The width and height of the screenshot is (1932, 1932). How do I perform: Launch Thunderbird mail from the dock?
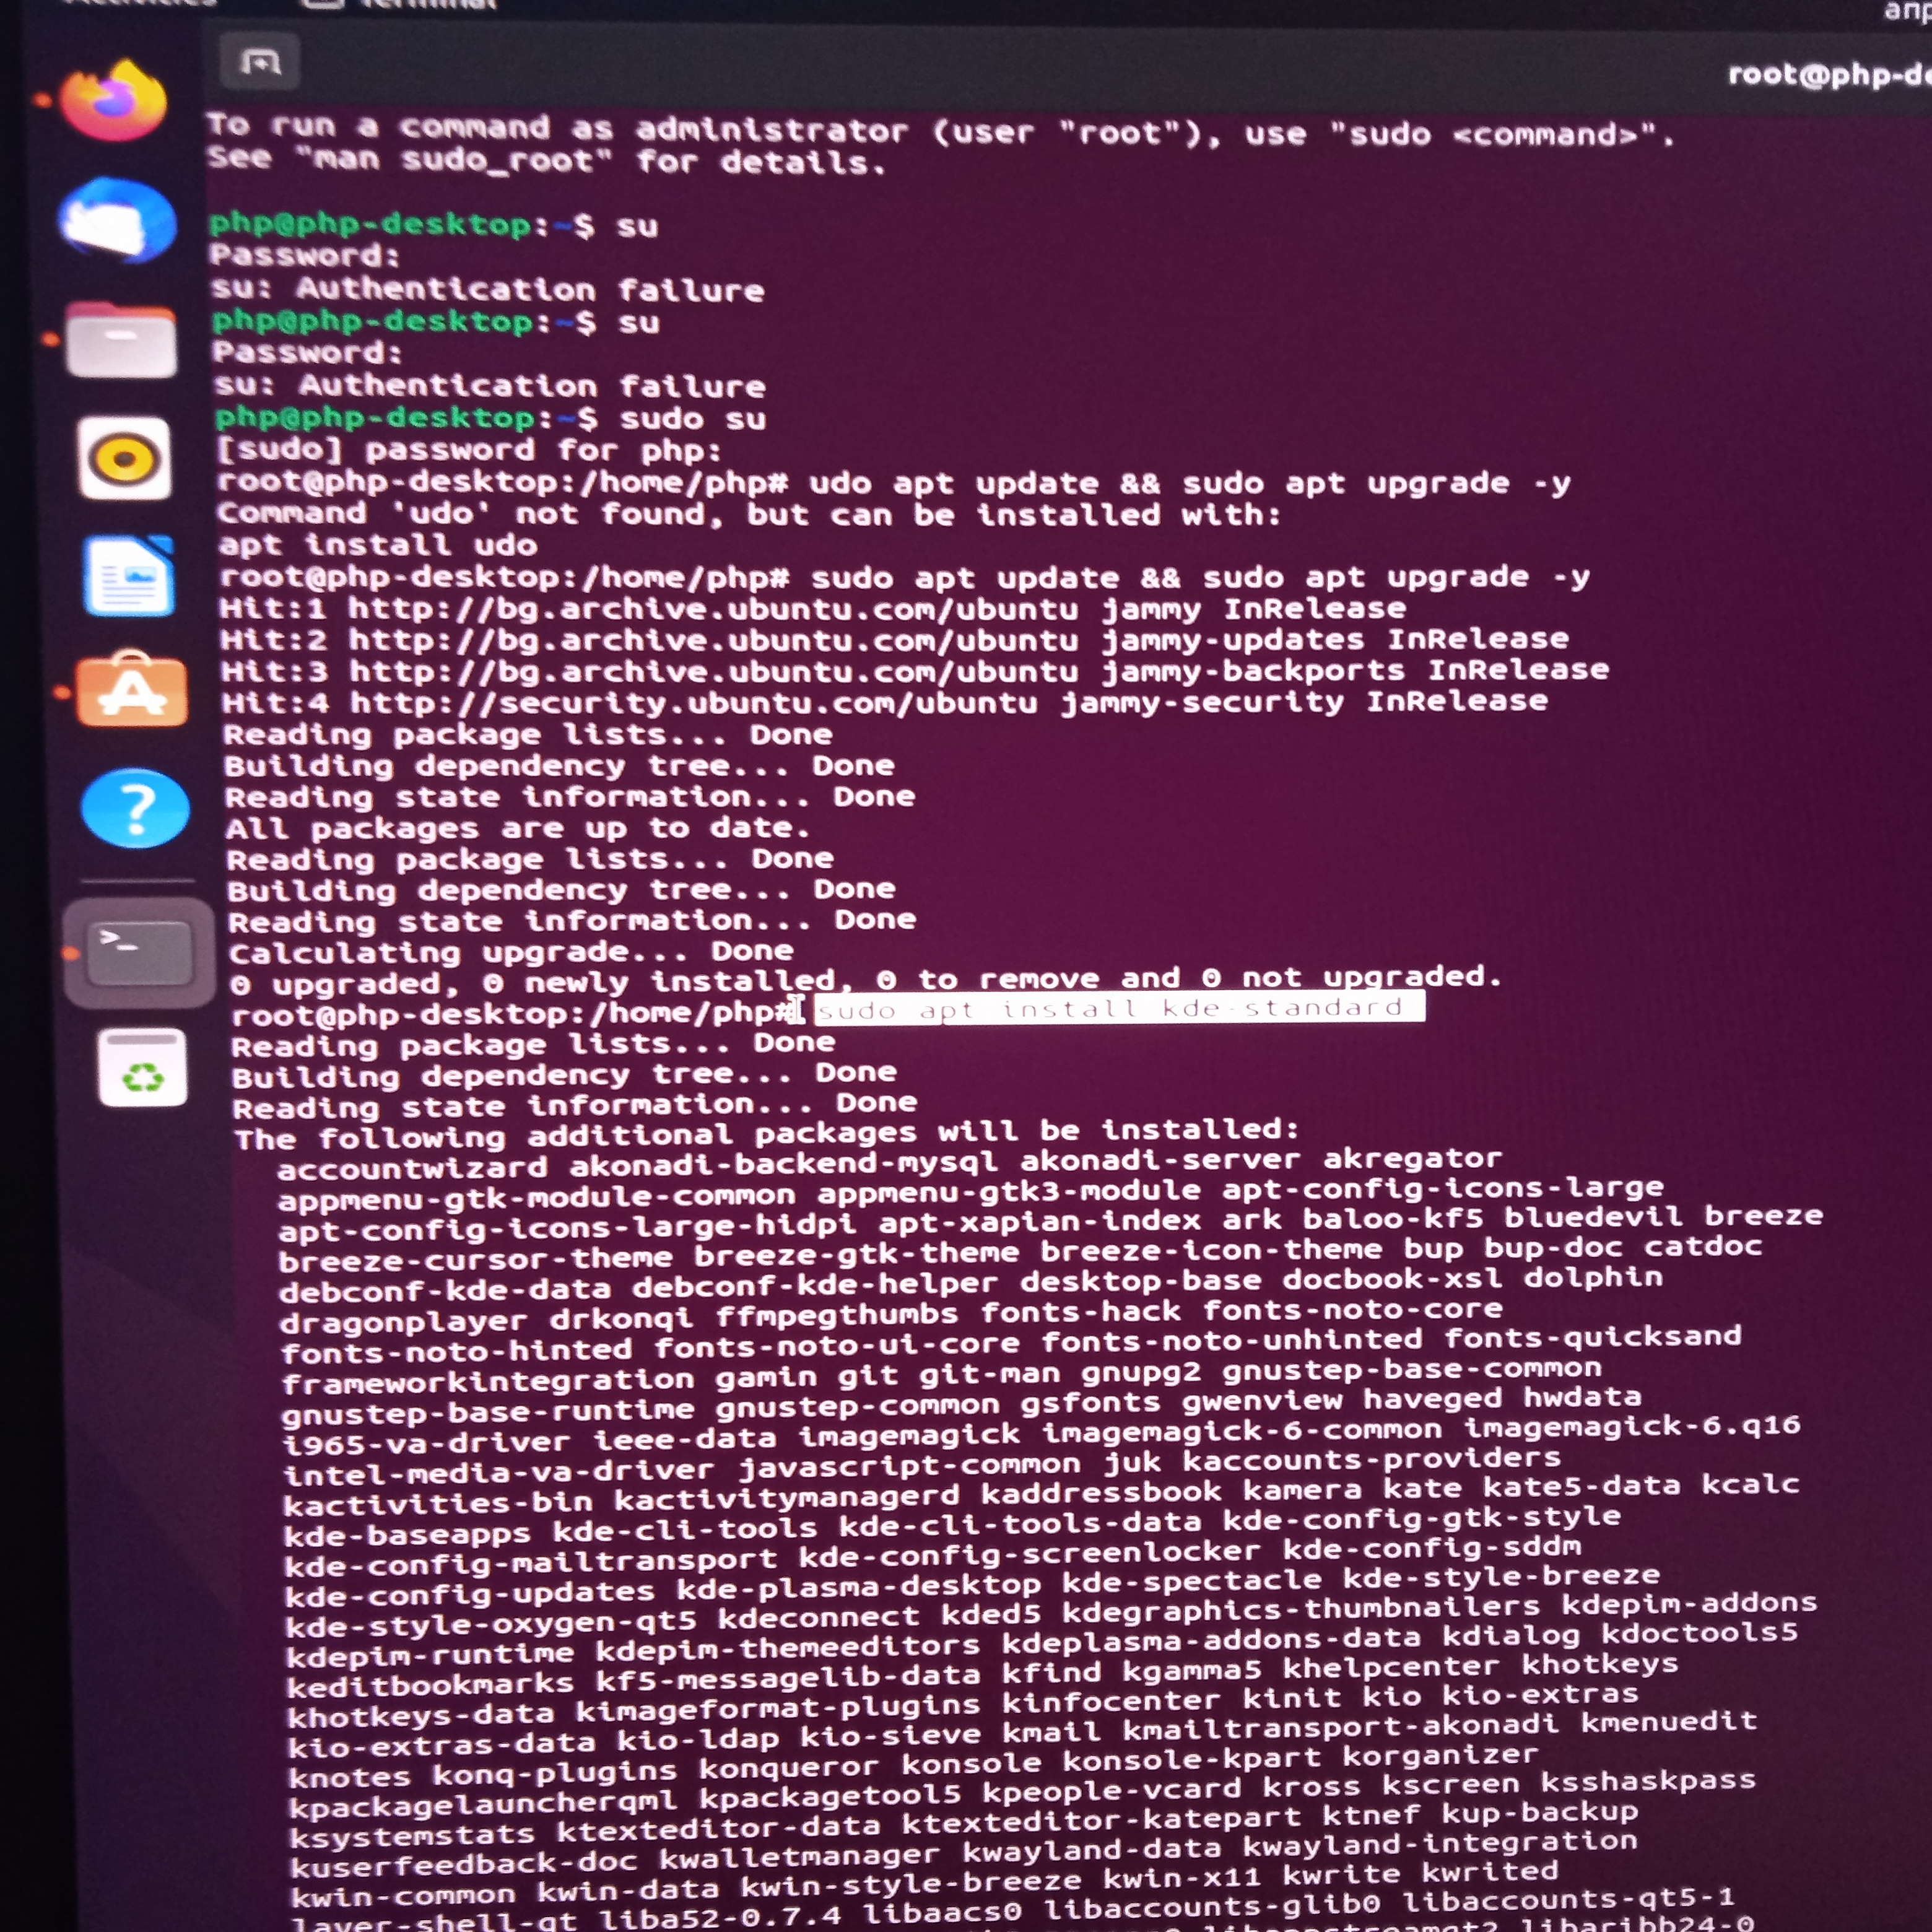coord(118,221)
